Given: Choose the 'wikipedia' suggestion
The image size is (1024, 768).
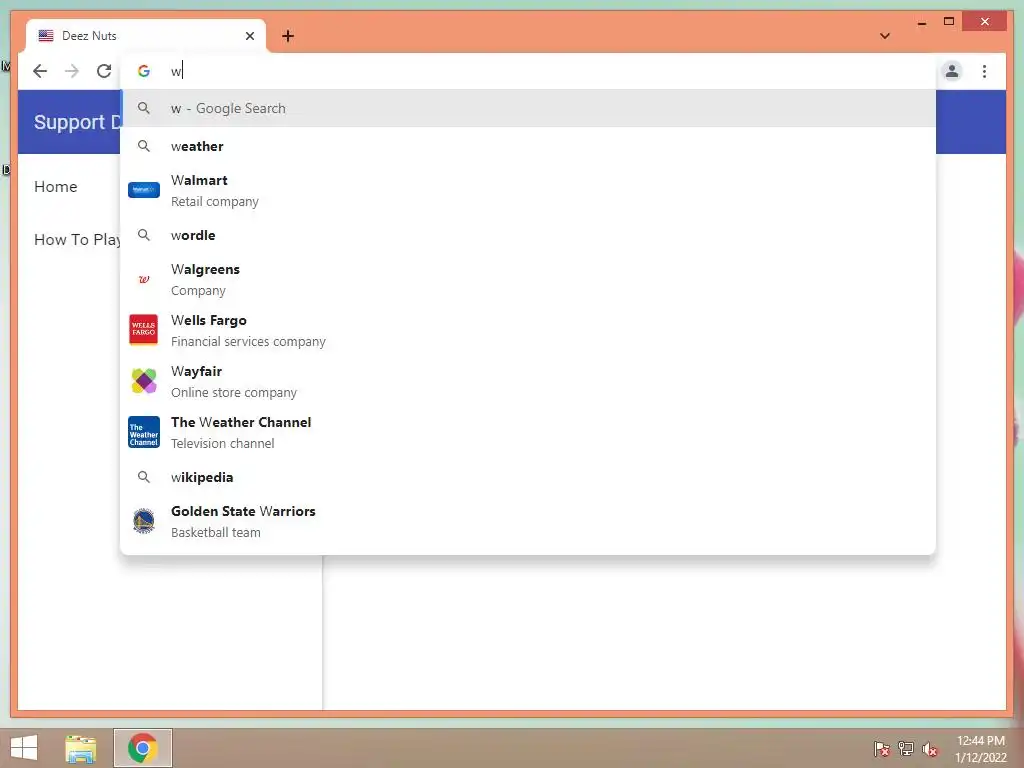Looking at the screenshot, I should click(x=528, y=477).
